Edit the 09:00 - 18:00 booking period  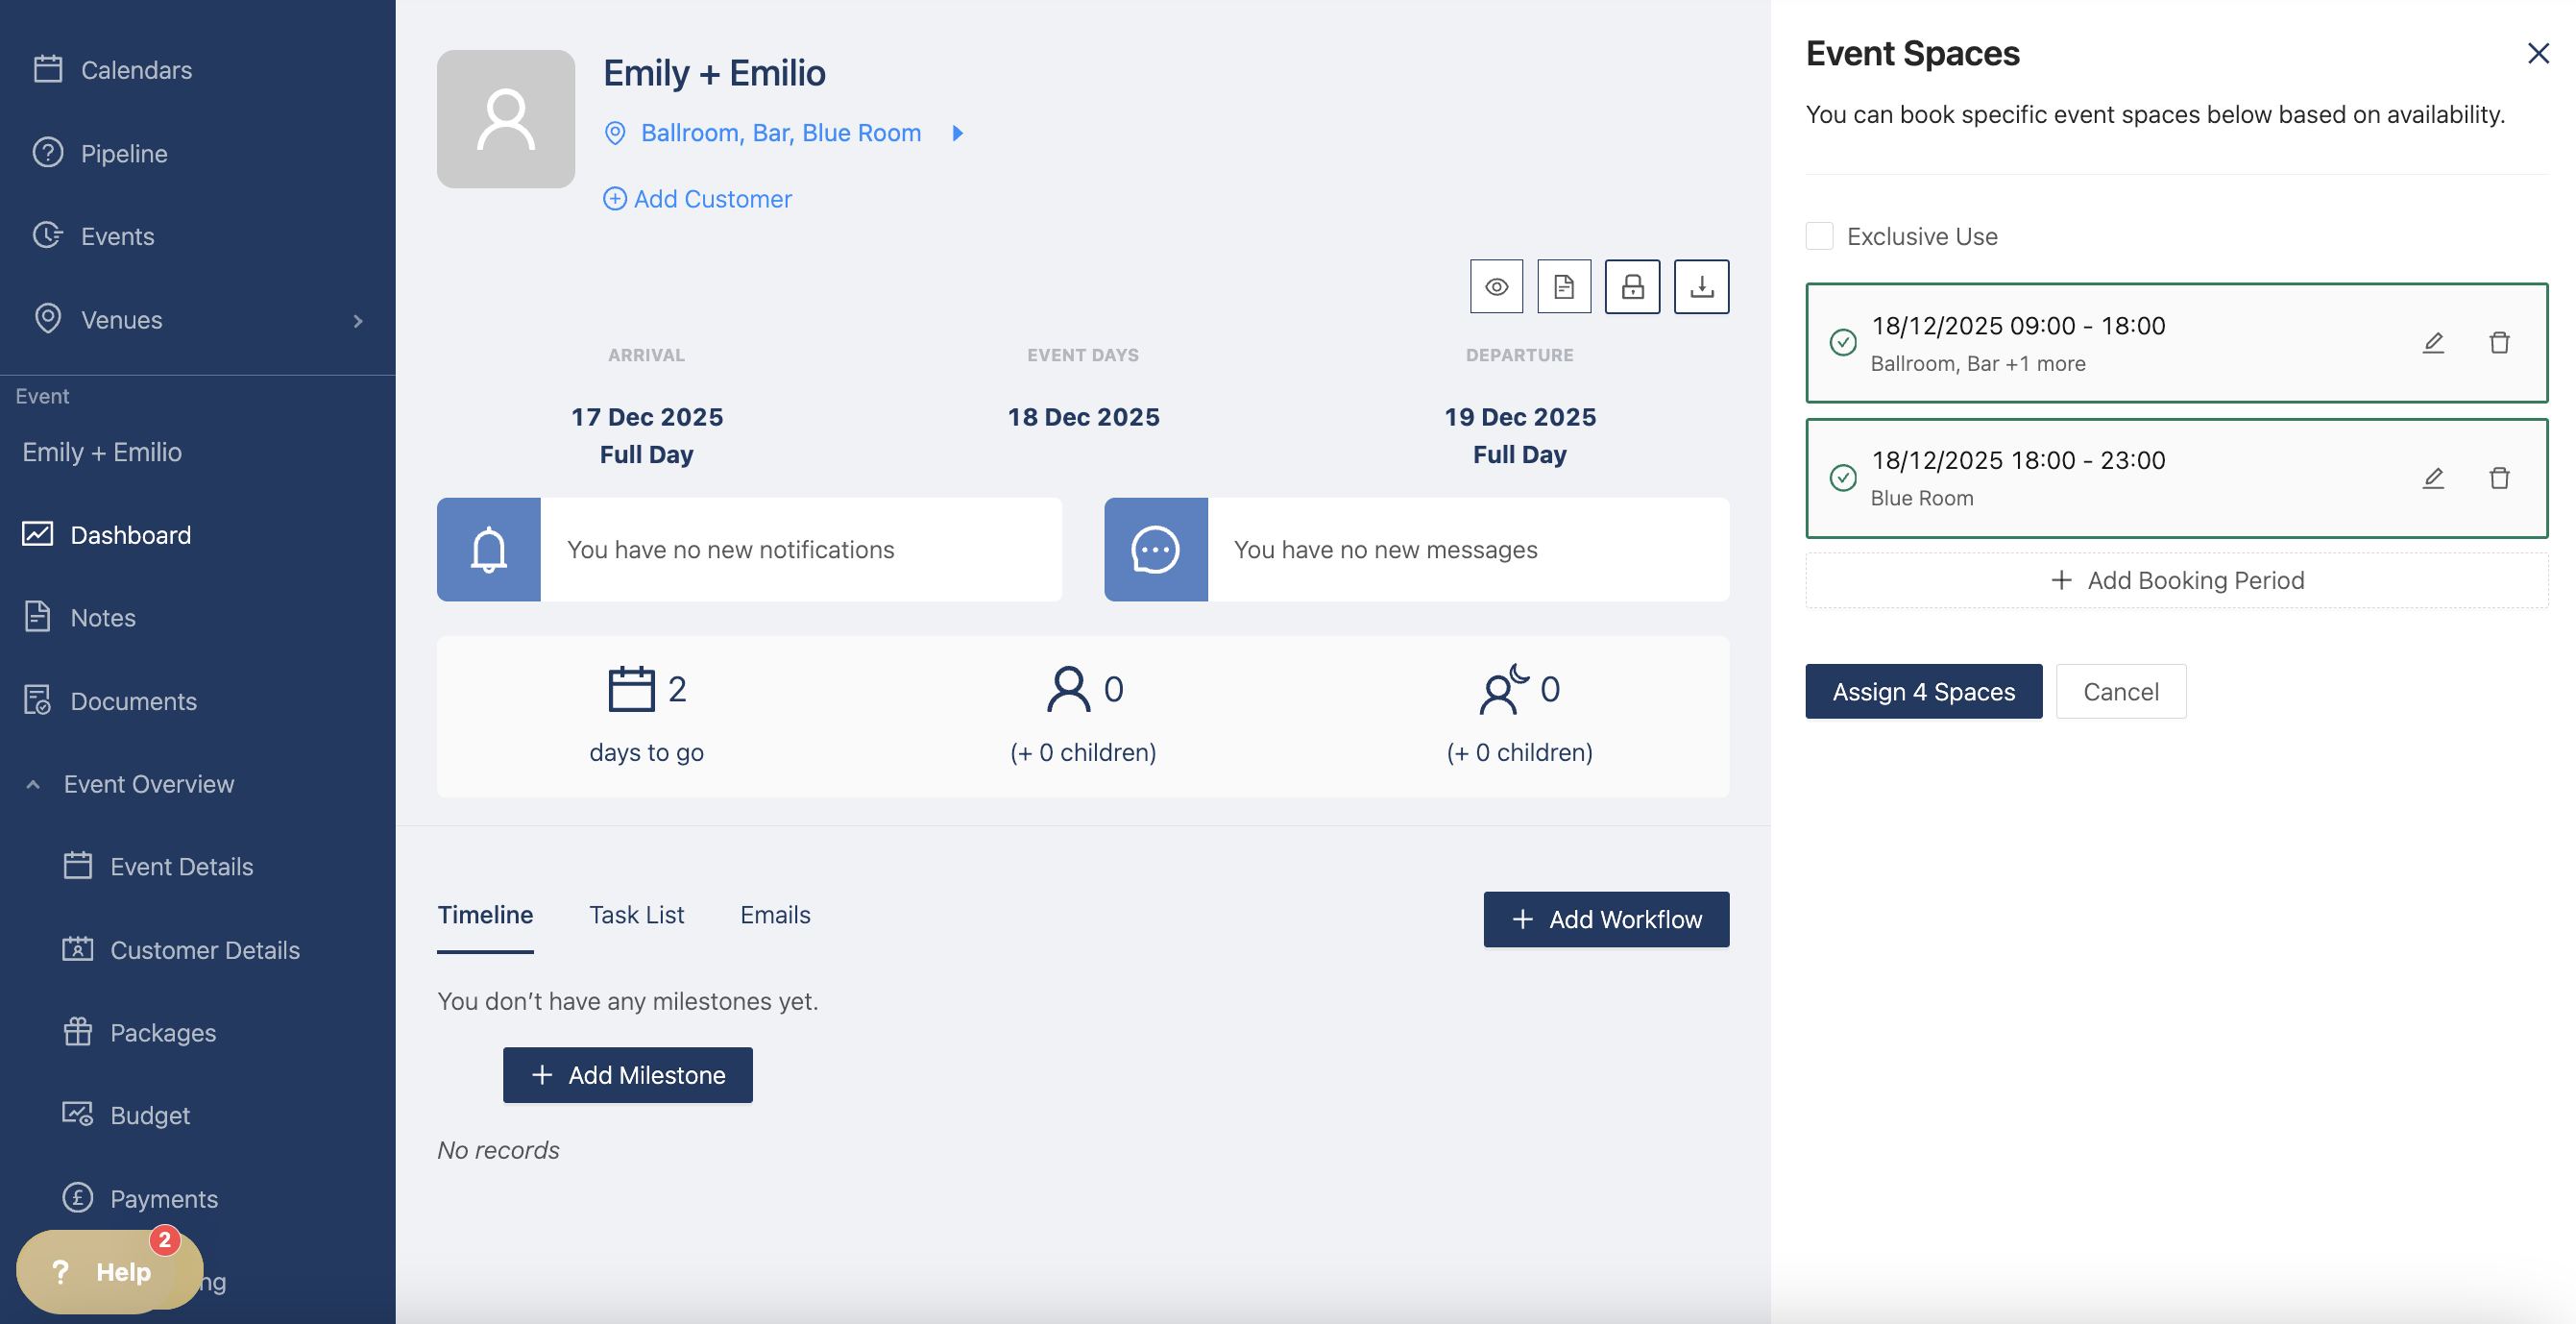pyautogui.click(x=2433, y=343)
